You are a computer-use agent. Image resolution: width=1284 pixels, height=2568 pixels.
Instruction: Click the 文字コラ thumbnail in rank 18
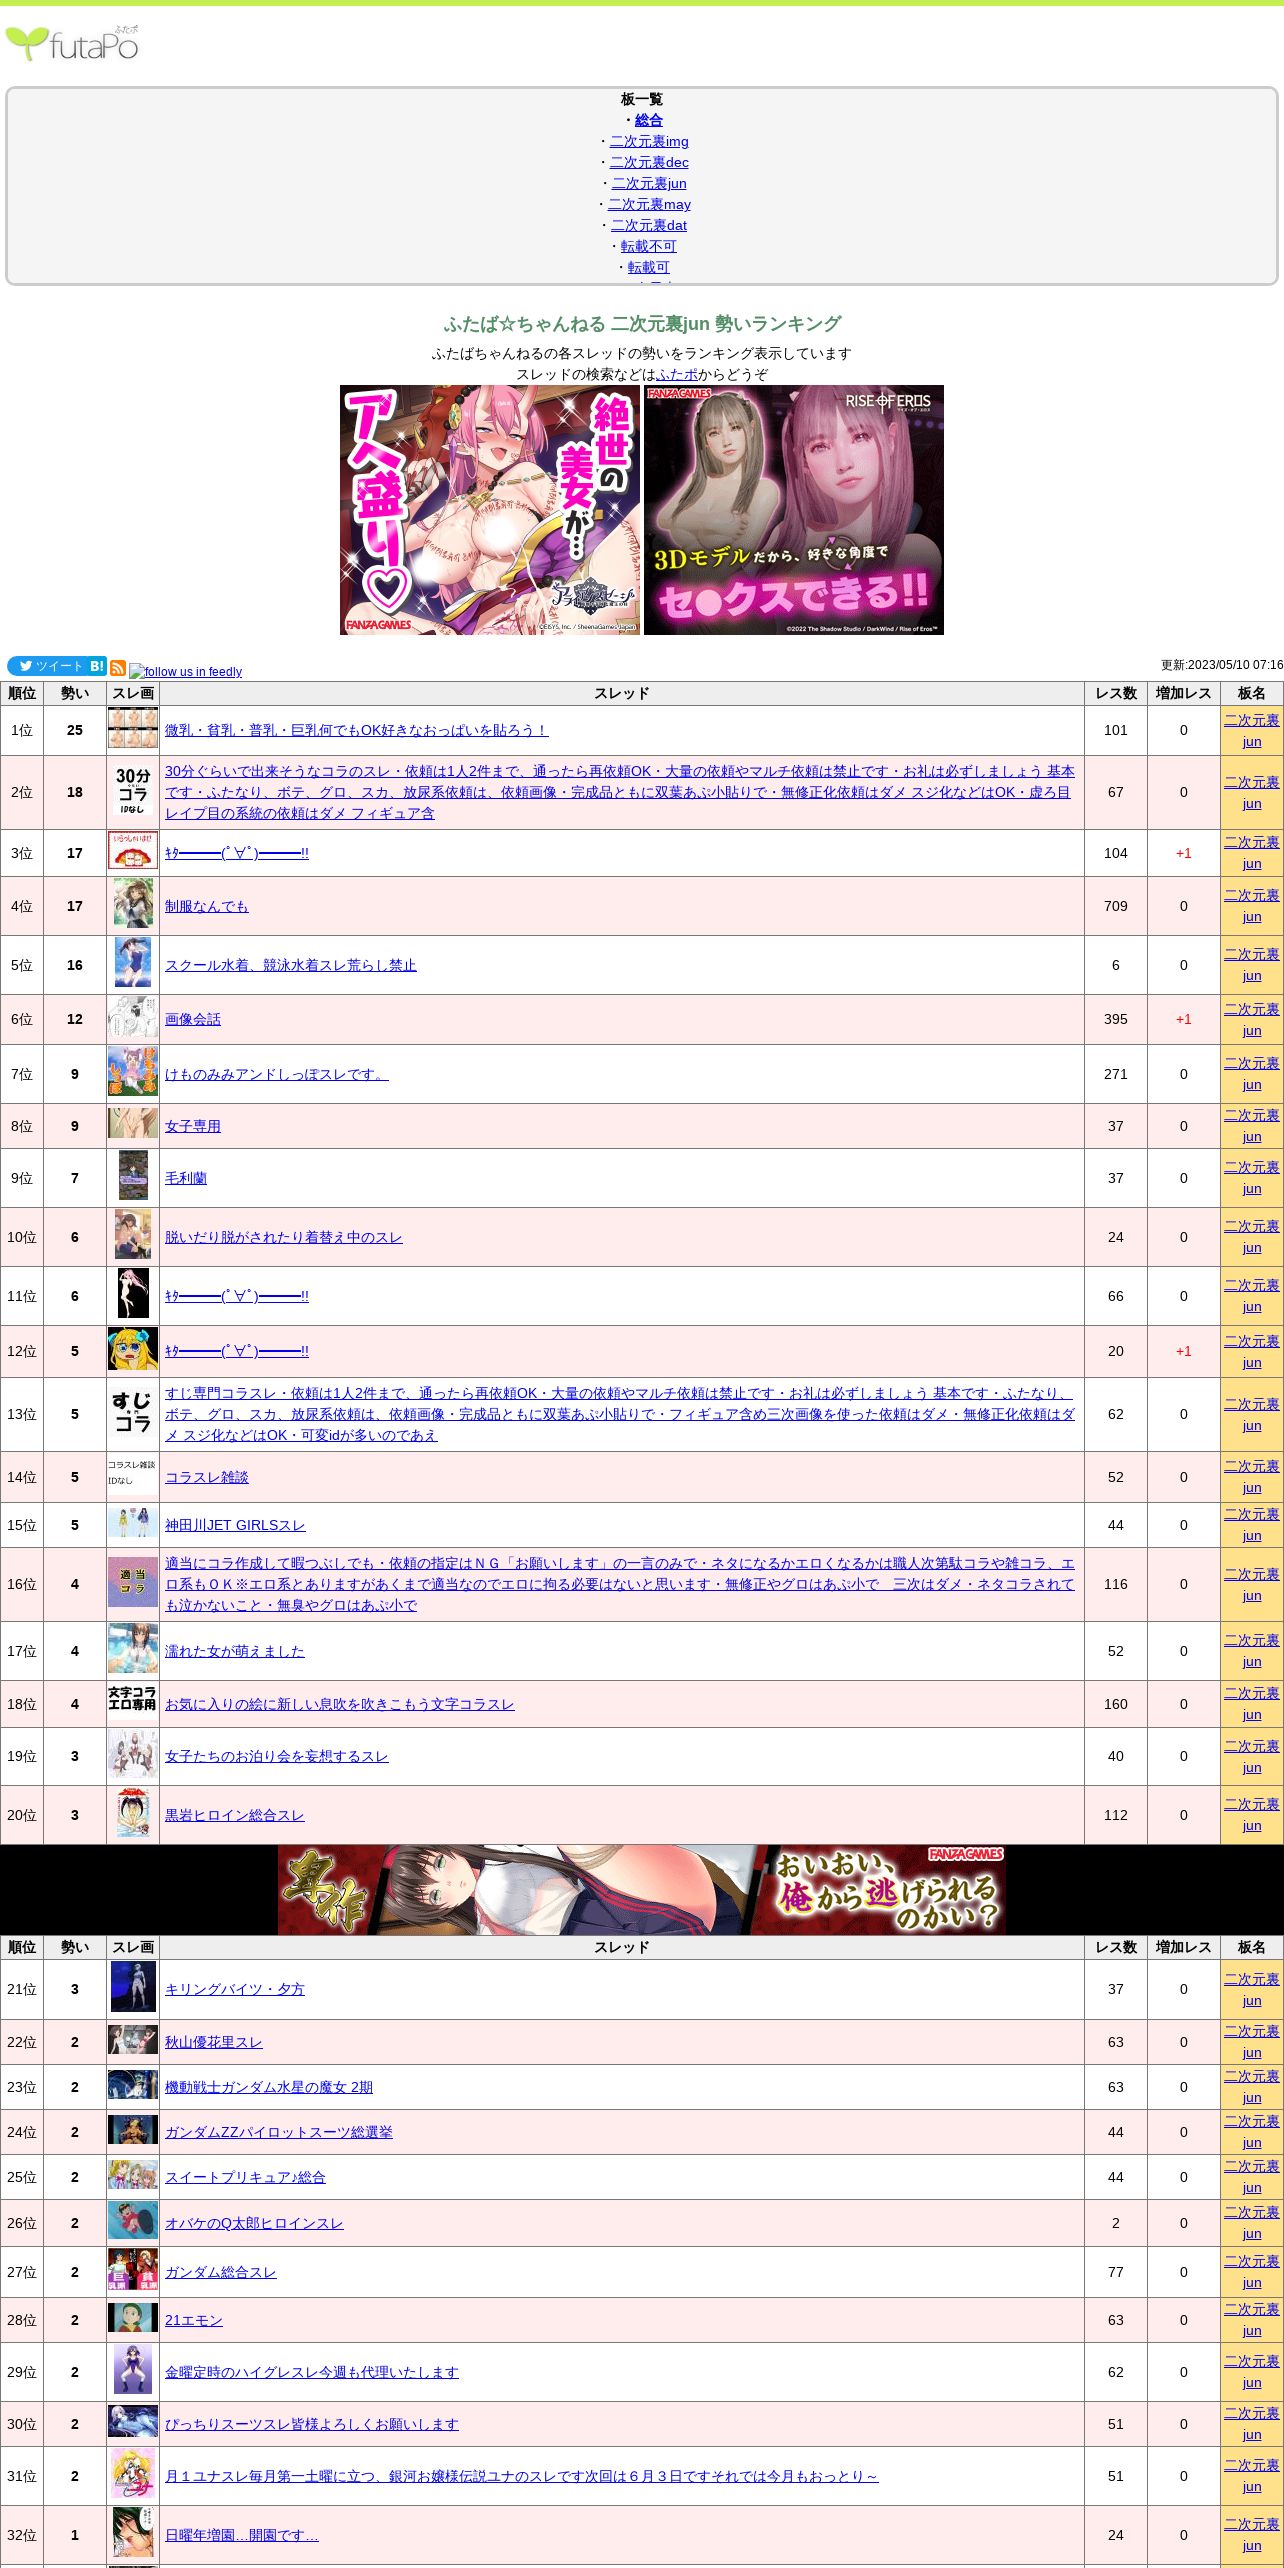133,1700
